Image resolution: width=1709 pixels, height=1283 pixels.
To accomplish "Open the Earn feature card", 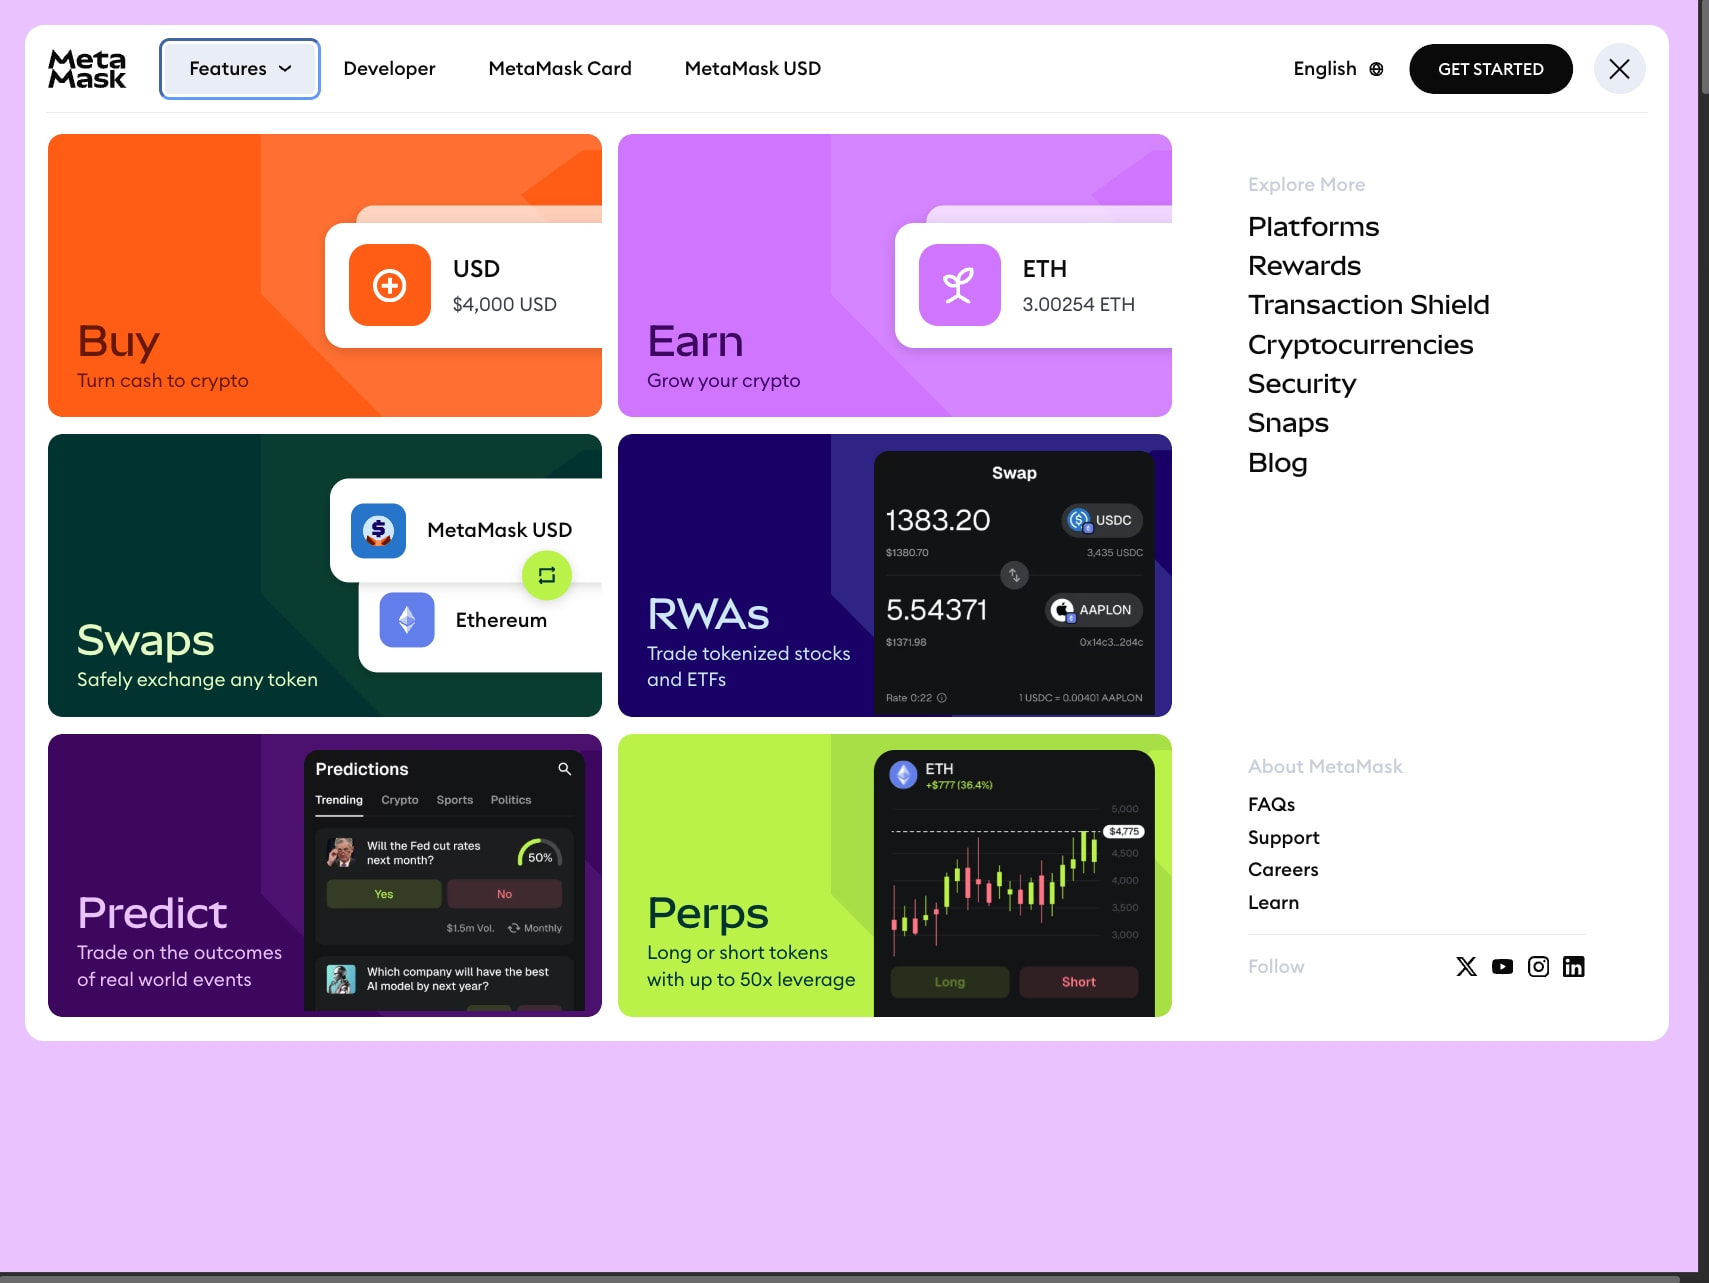I will tap(895, 275).
